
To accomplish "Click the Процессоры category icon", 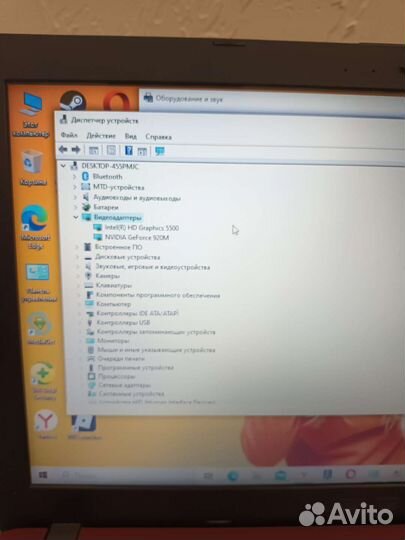I will click(92, 376).
